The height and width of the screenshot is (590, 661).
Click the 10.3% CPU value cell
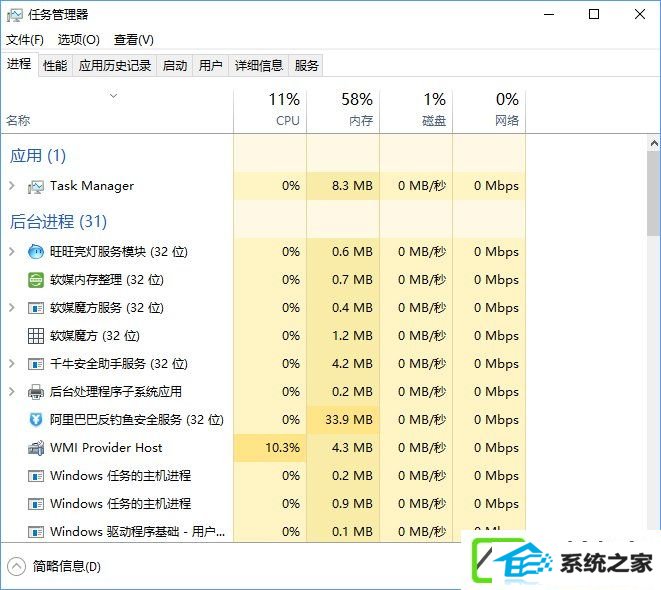coord(270,448)
